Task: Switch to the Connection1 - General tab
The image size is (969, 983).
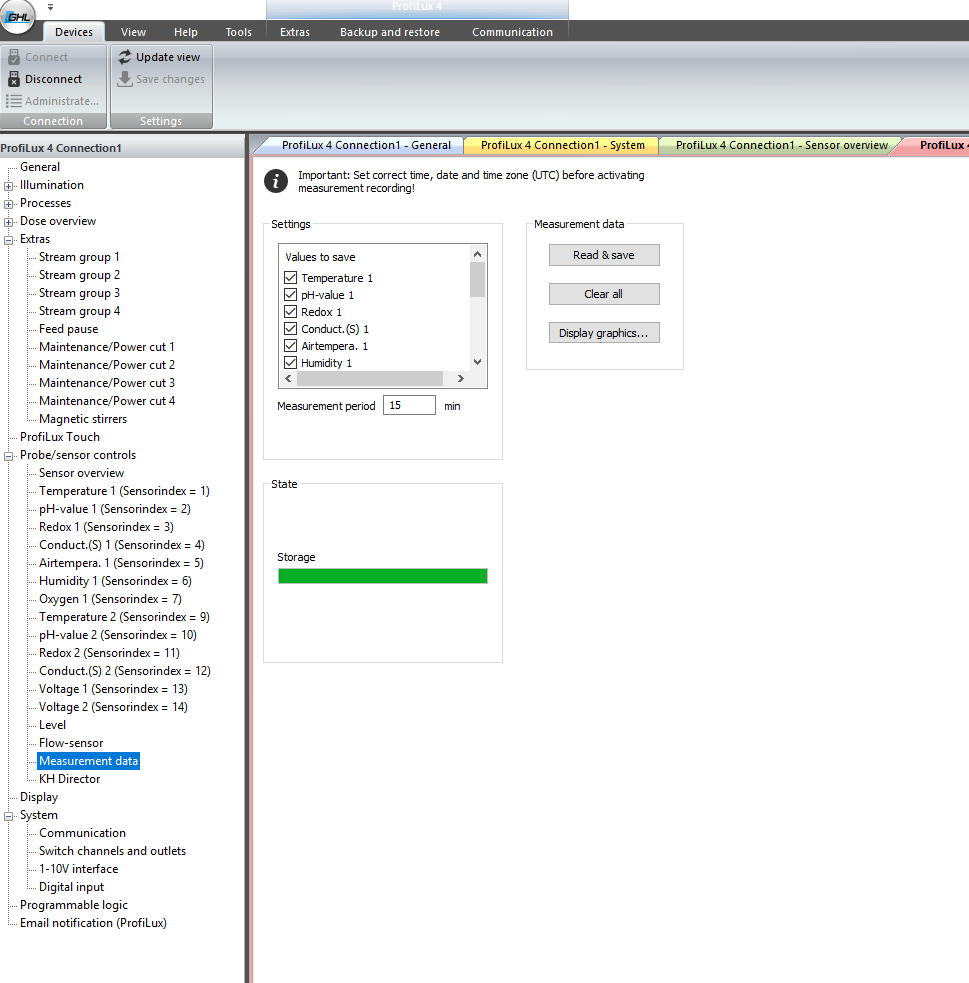Action: point(366,145)
